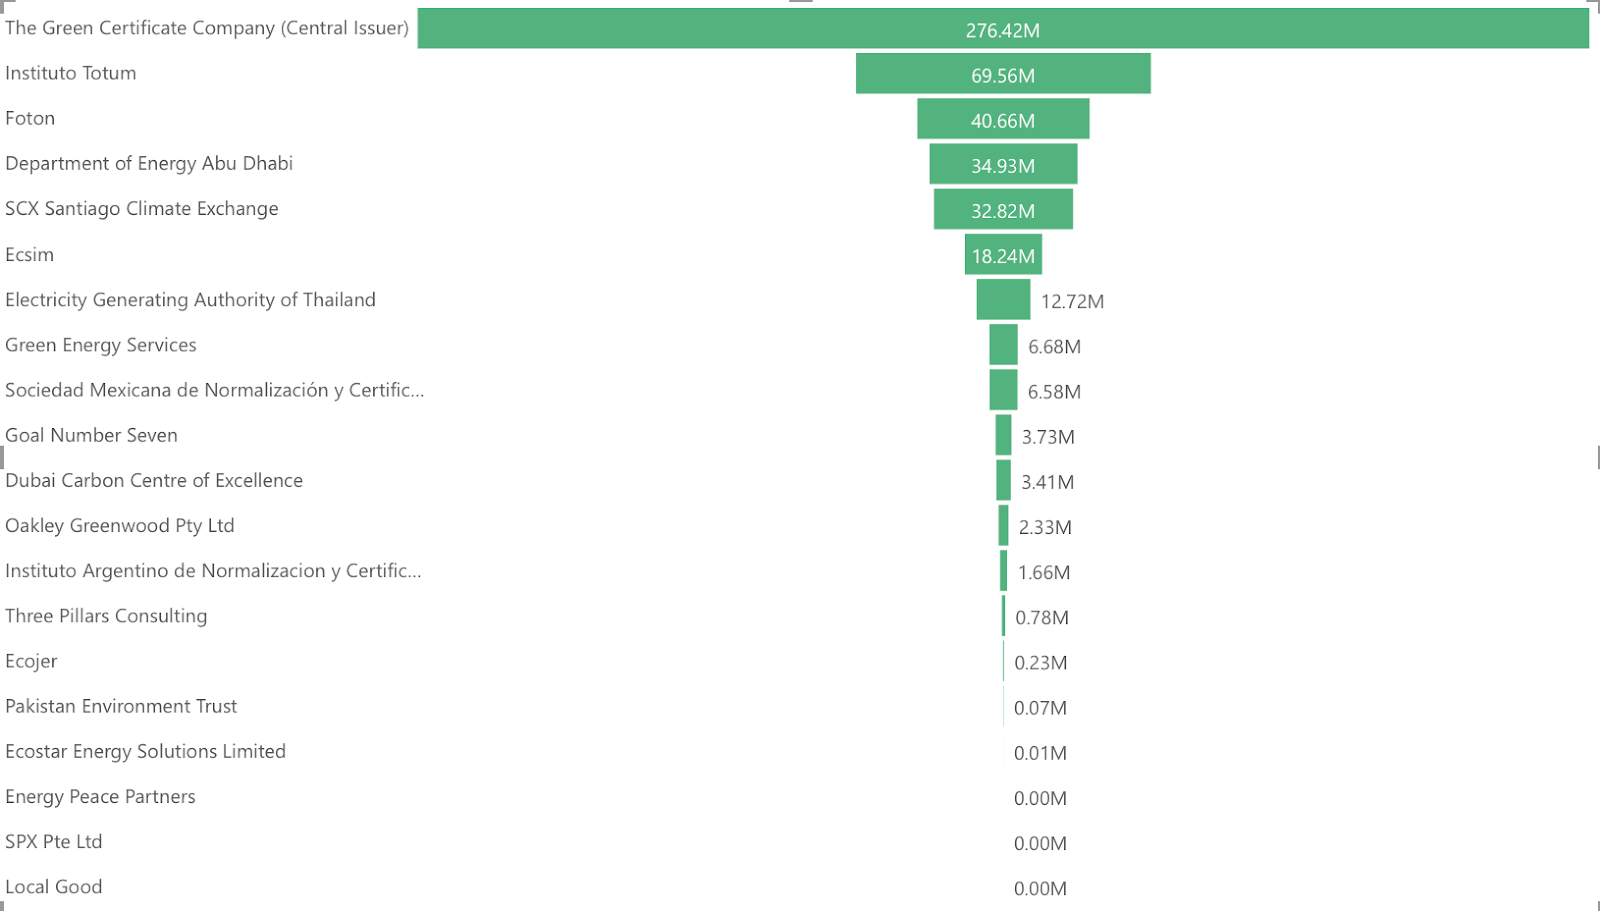Screen dimensions: 1600x911
Task: Click 'Electricity Generating Authority of Thailand' label
Action: pos(190,300)
